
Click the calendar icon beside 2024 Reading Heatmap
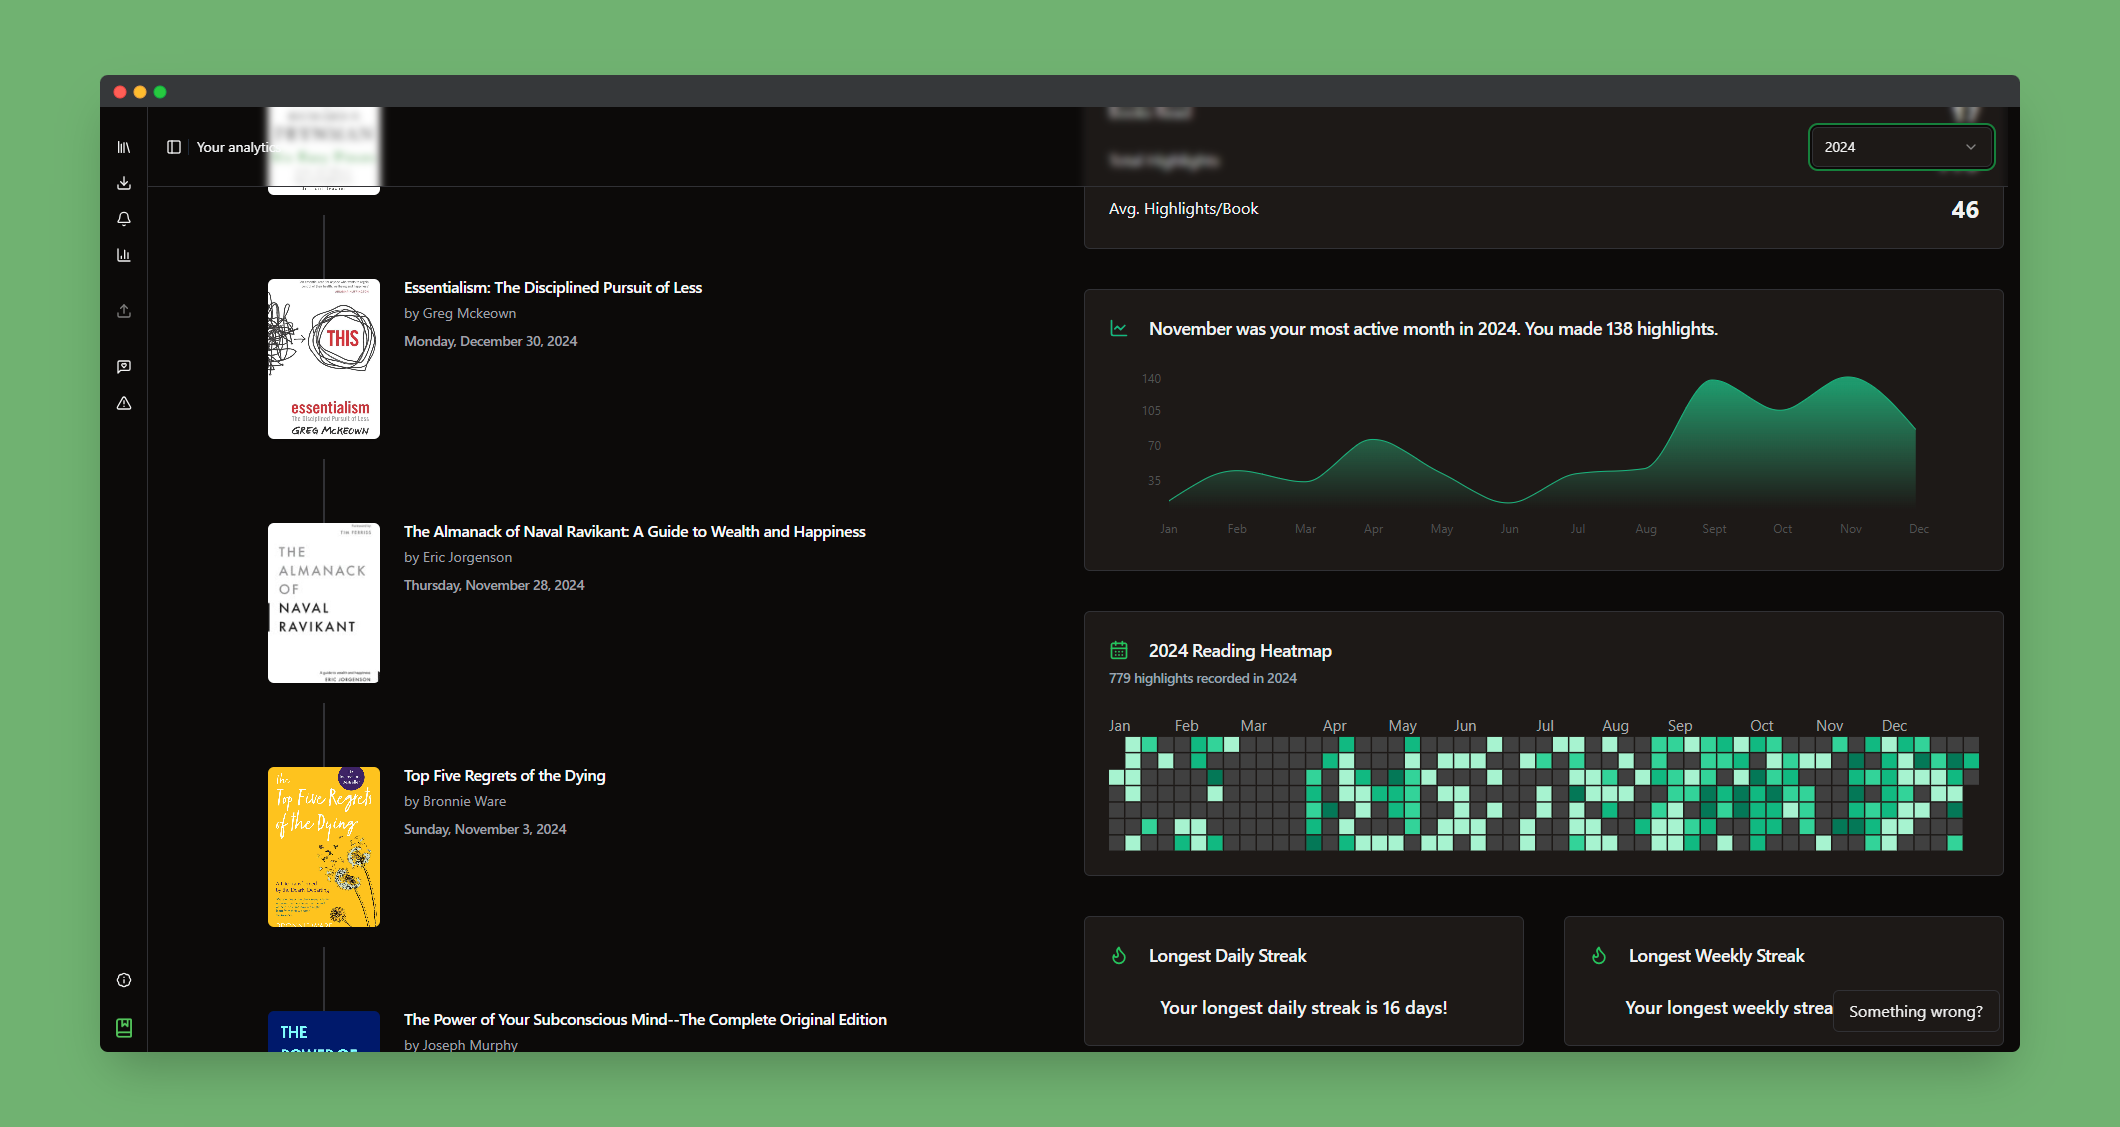(1121, 650)
